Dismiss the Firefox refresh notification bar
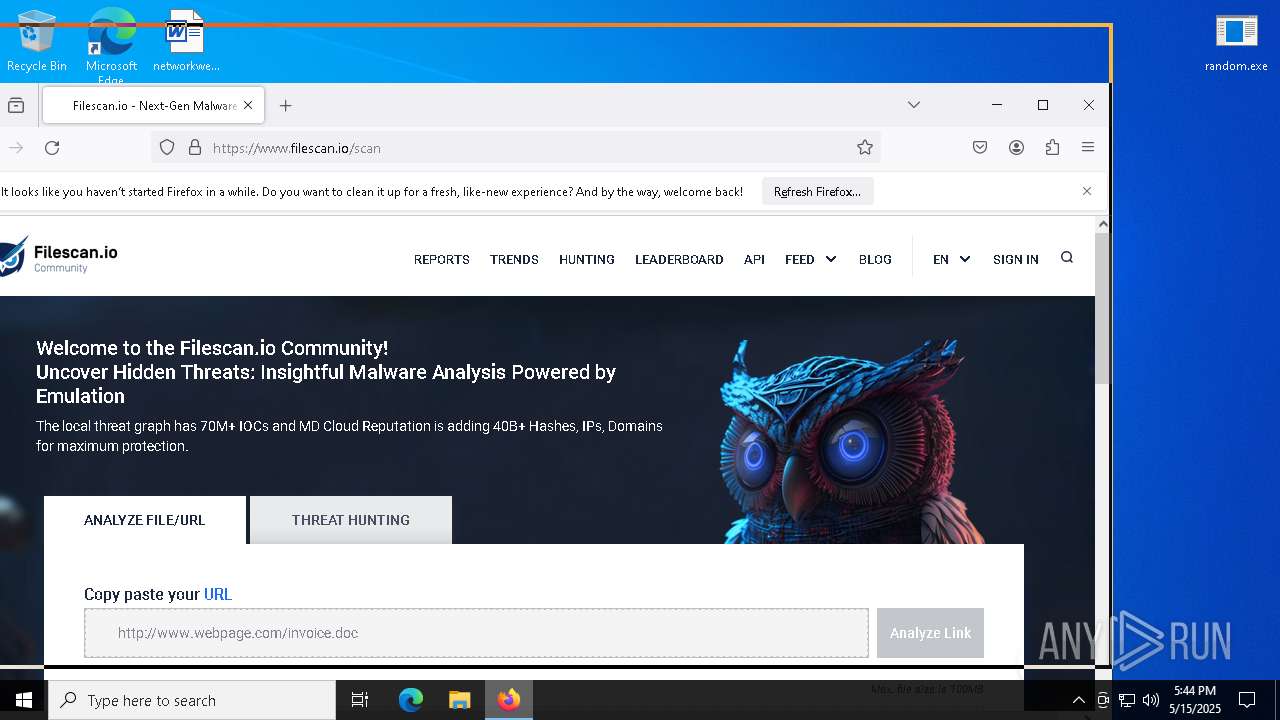1280x720 pixels. tap(1087, 191)
